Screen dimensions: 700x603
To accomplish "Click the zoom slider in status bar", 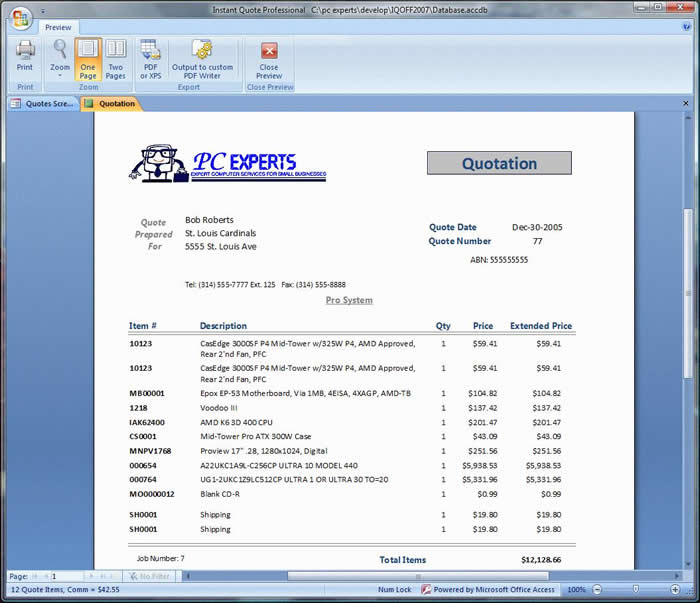I will pos(638,590).
